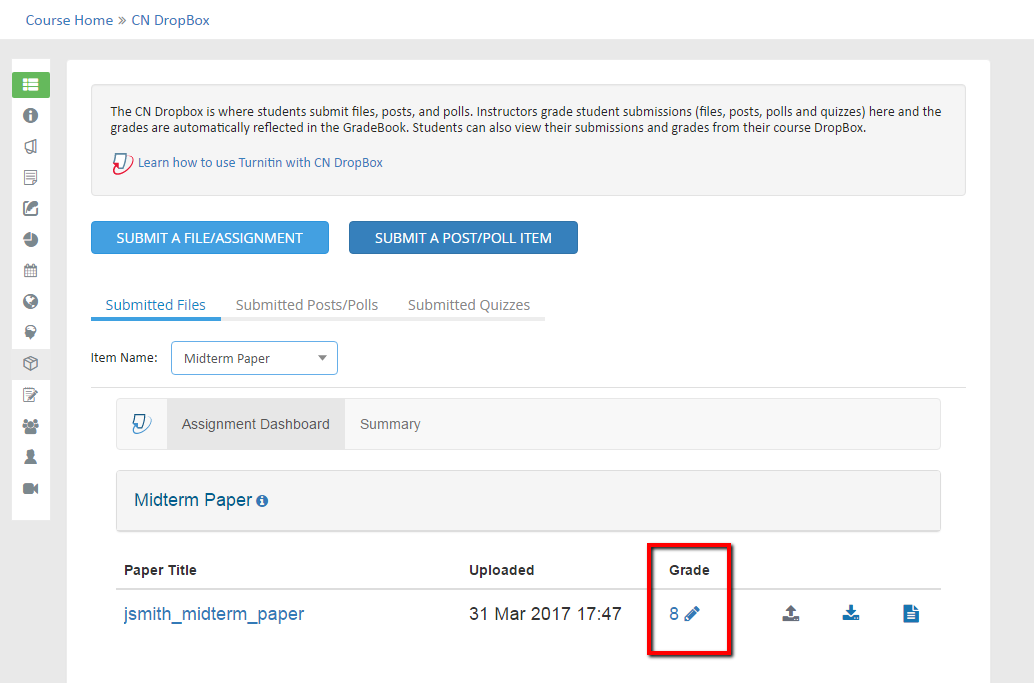This screenshot has height=683, width=1034.
Task: Click the document icon for jsmith_midterm_paper
Action: point(911,614)
